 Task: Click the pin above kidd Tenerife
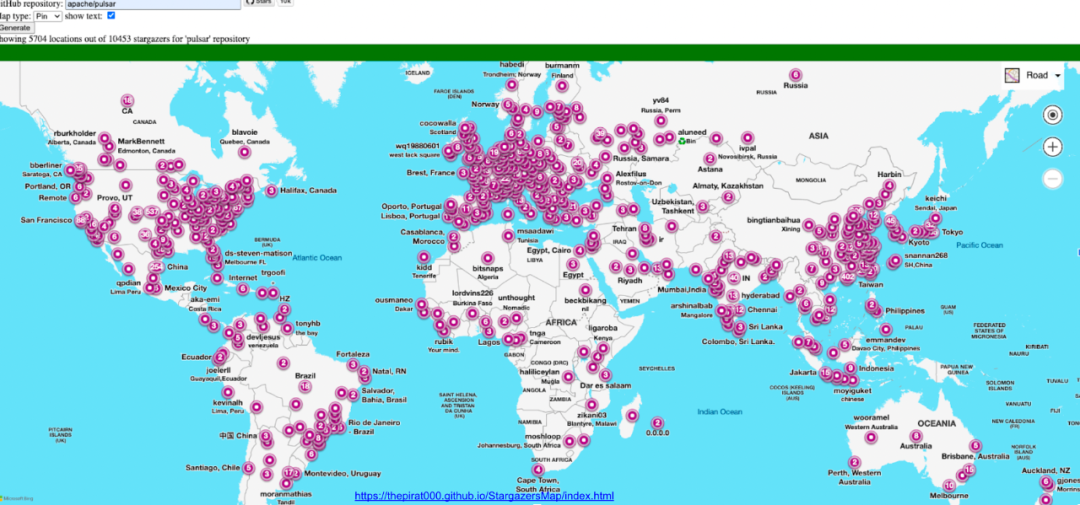pos(423,256)
